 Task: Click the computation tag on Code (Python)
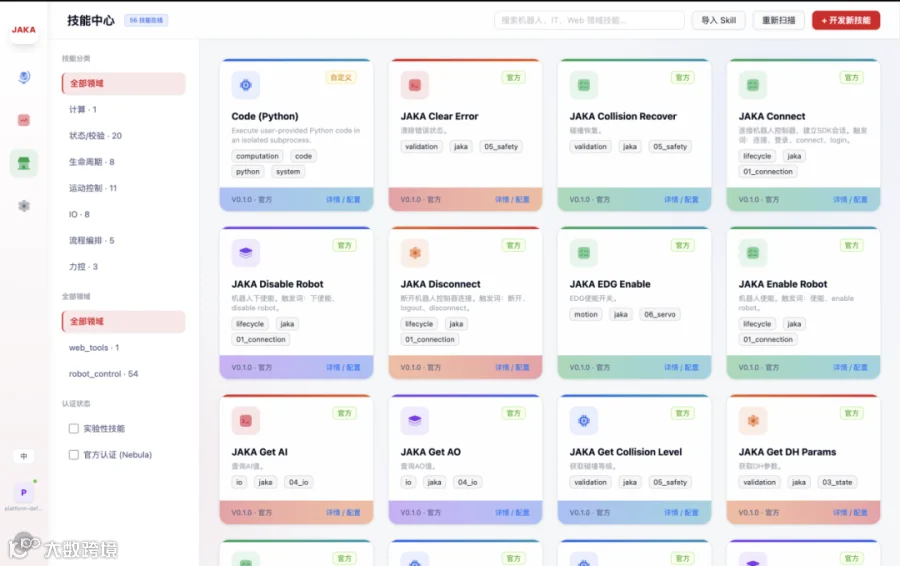(x=257, y=156)
